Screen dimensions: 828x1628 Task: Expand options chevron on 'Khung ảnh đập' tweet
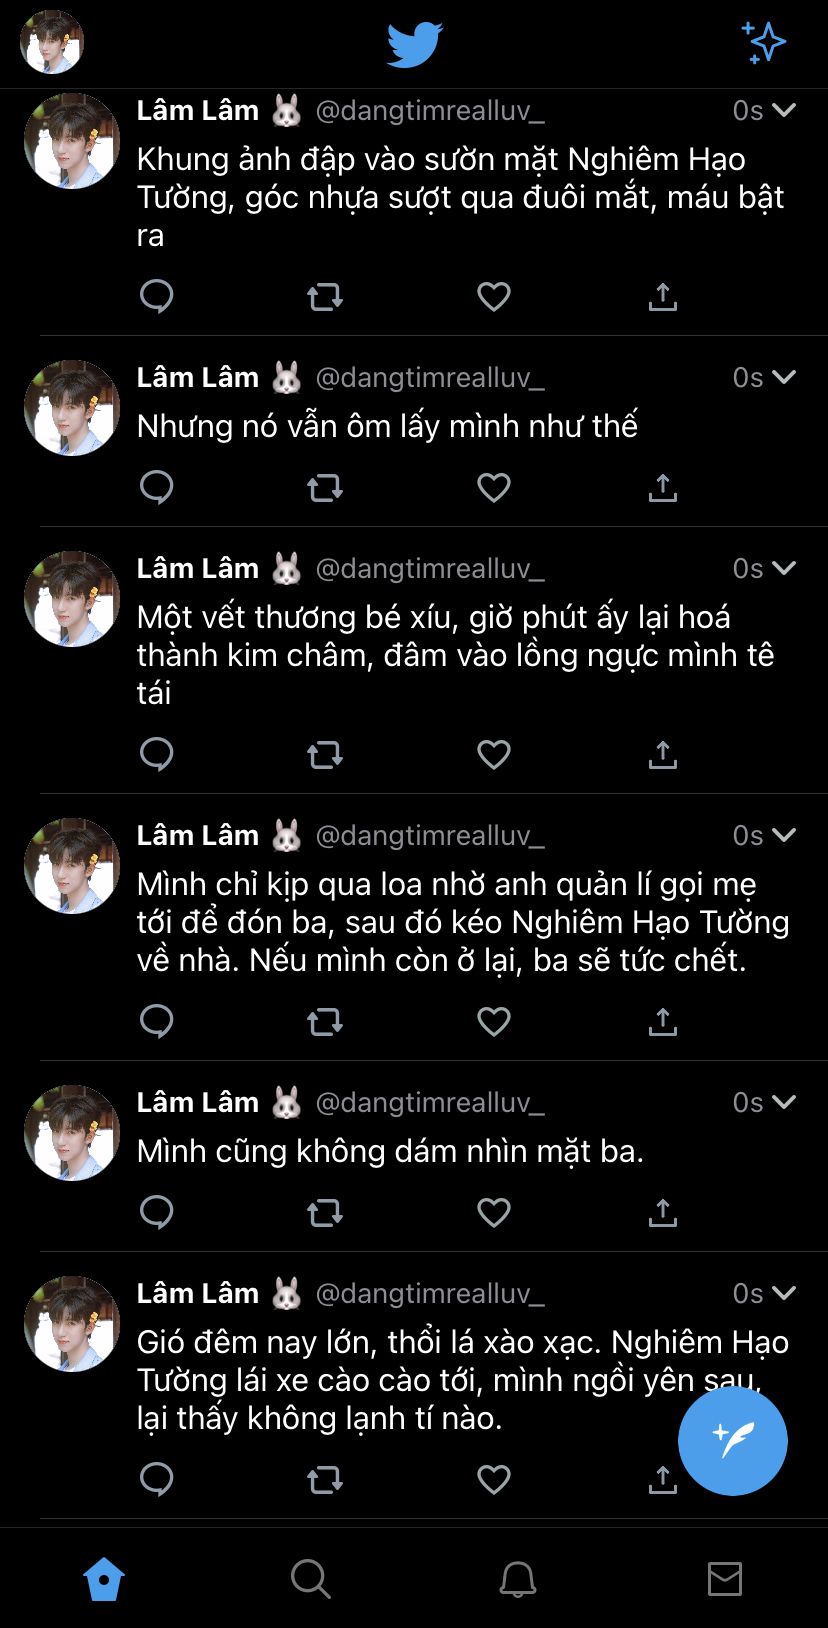[785, 110]
